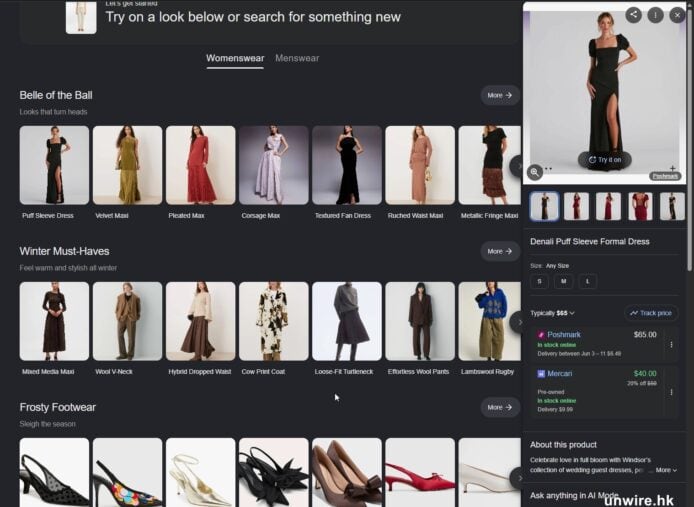Click the Try it on button

(x=604, y=160)
